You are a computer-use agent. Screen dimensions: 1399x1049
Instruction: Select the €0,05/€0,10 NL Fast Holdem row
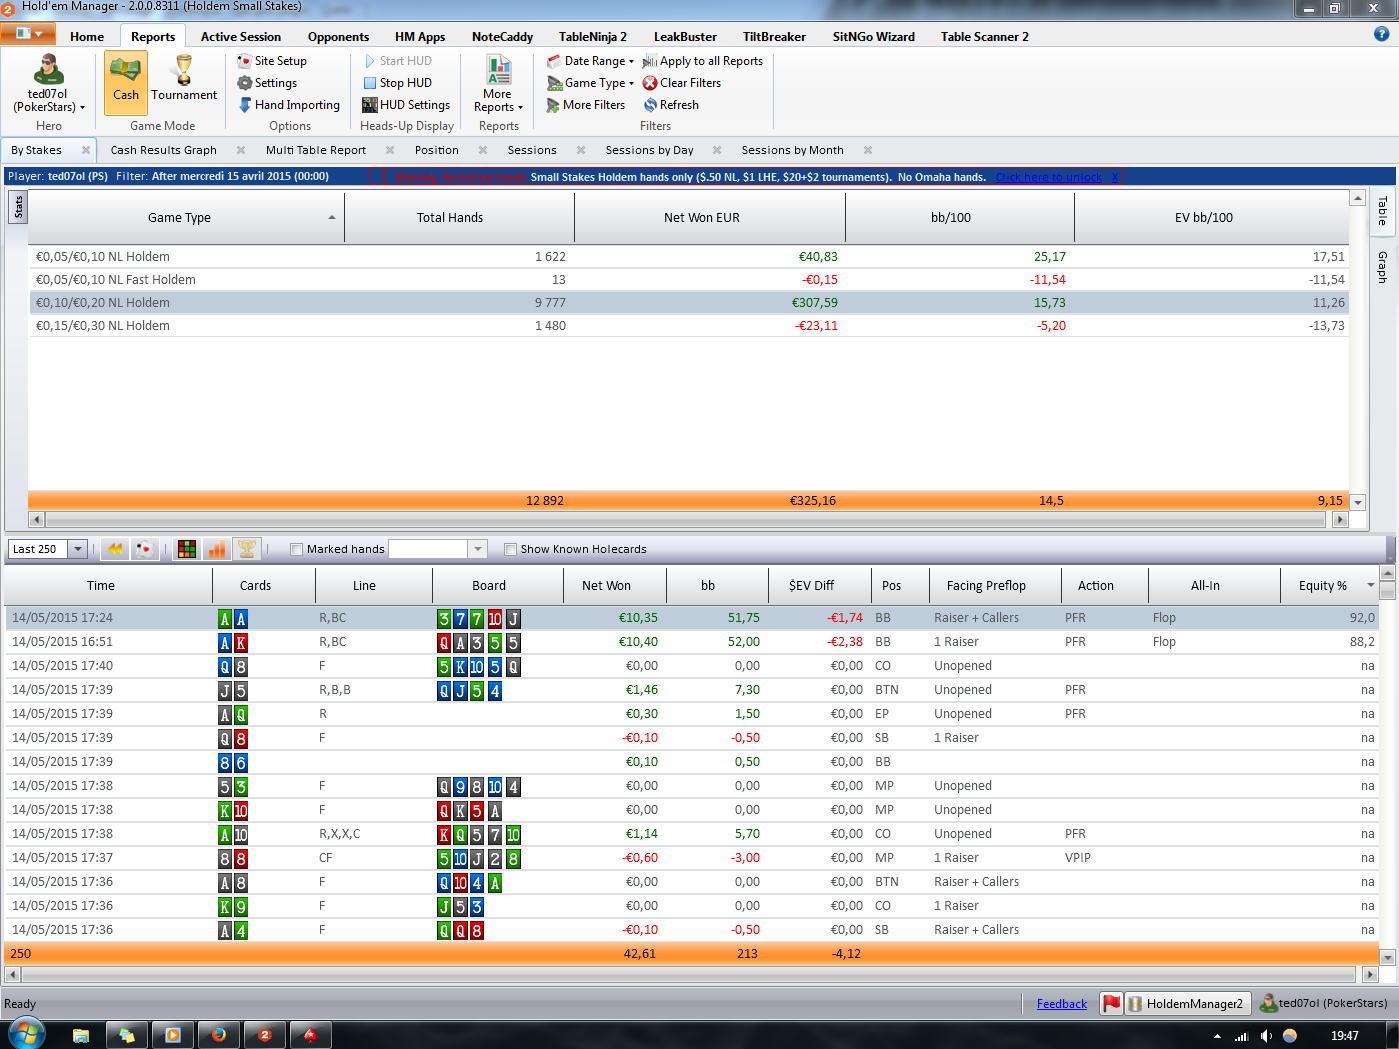pos(689,280)
